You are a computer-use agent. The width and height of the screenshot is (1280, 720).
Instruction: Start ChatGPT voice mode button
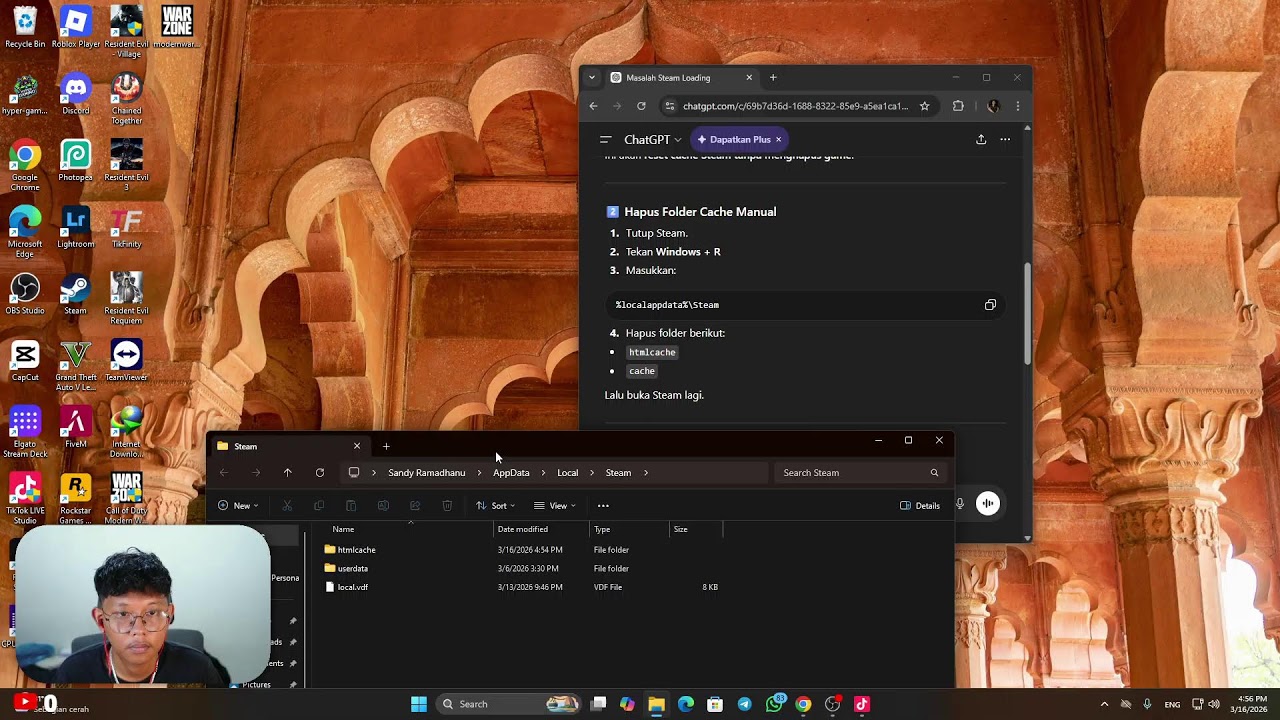(x=987, y=504)
